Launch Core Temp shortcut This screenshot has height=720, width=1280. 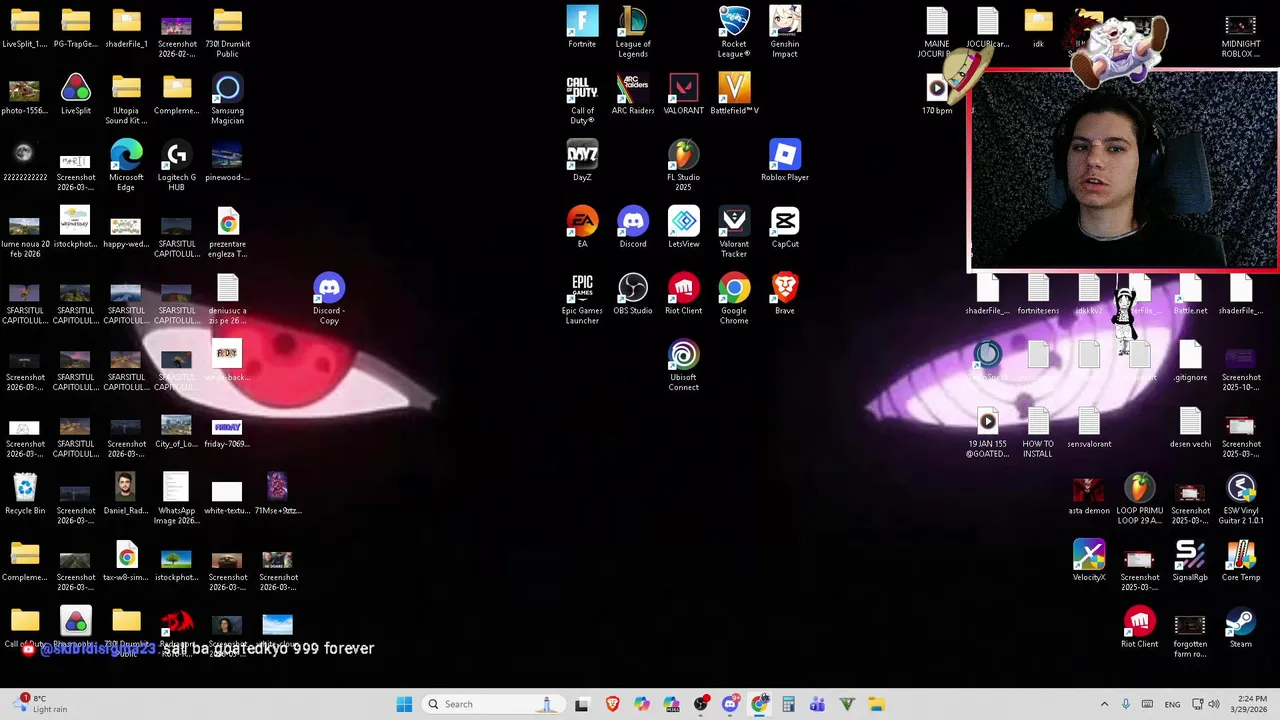[x=1241, y=561]
